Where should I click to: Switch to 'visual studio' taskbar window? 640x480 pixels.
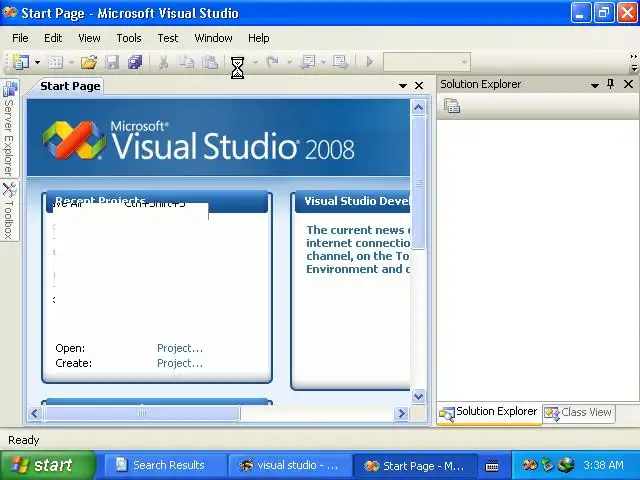tap(289, 465)
